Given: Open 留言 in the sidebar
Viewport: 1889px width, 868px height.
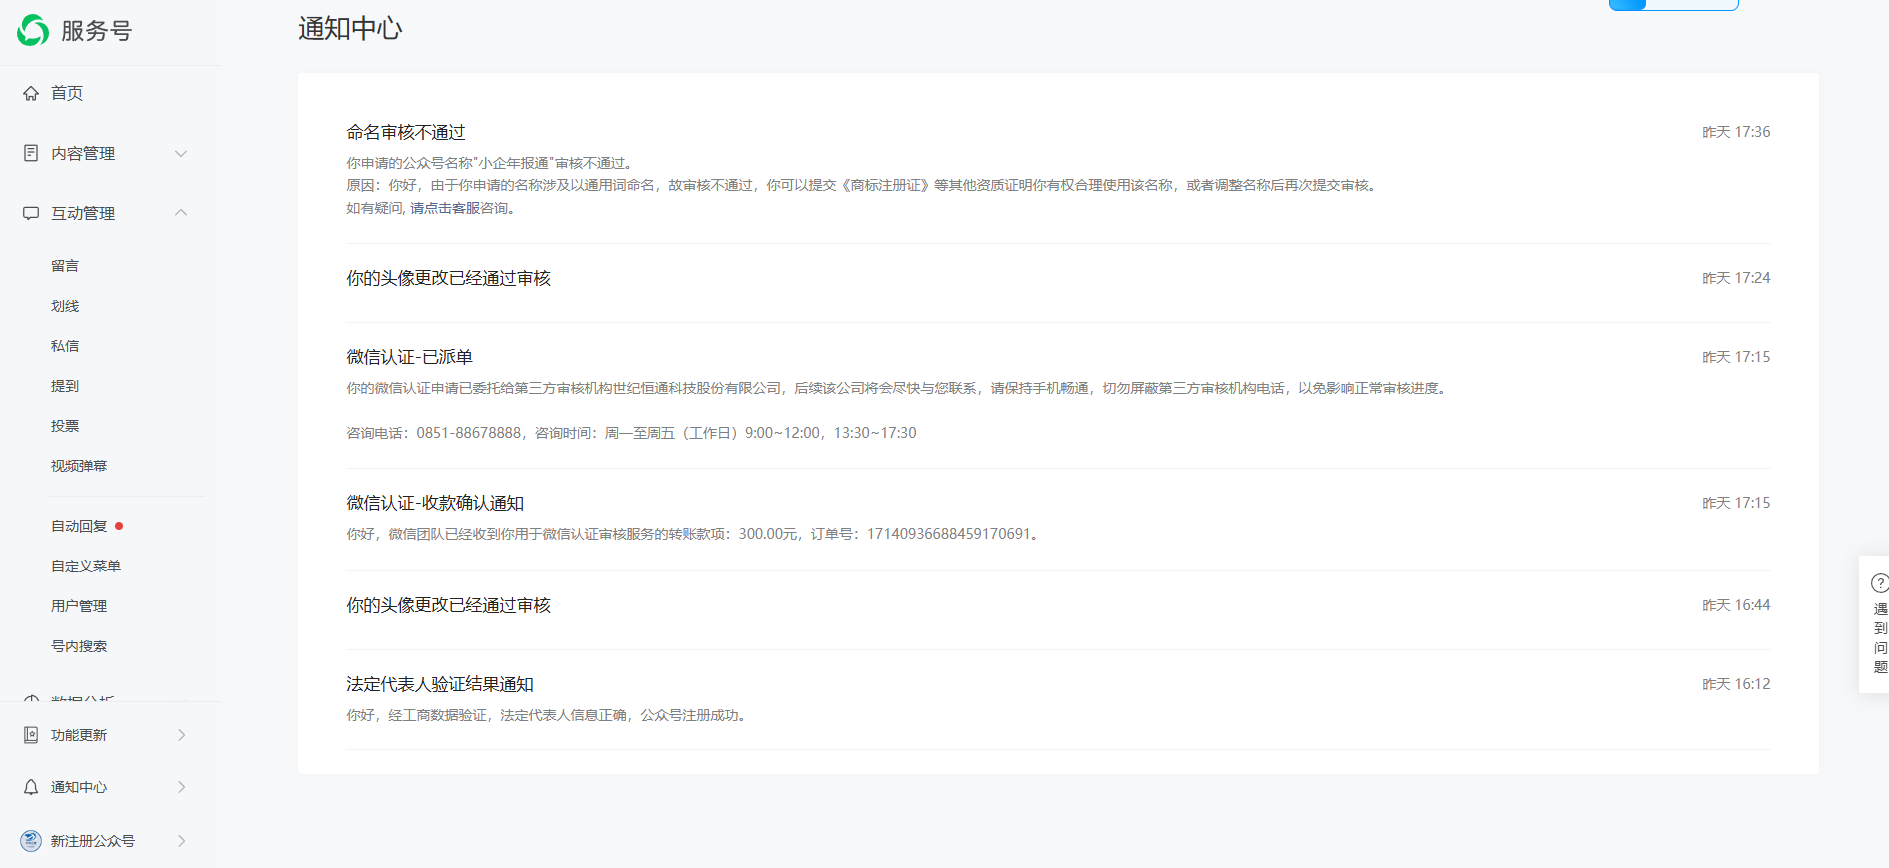Looking at the screenshot, I should click(65, 266).
